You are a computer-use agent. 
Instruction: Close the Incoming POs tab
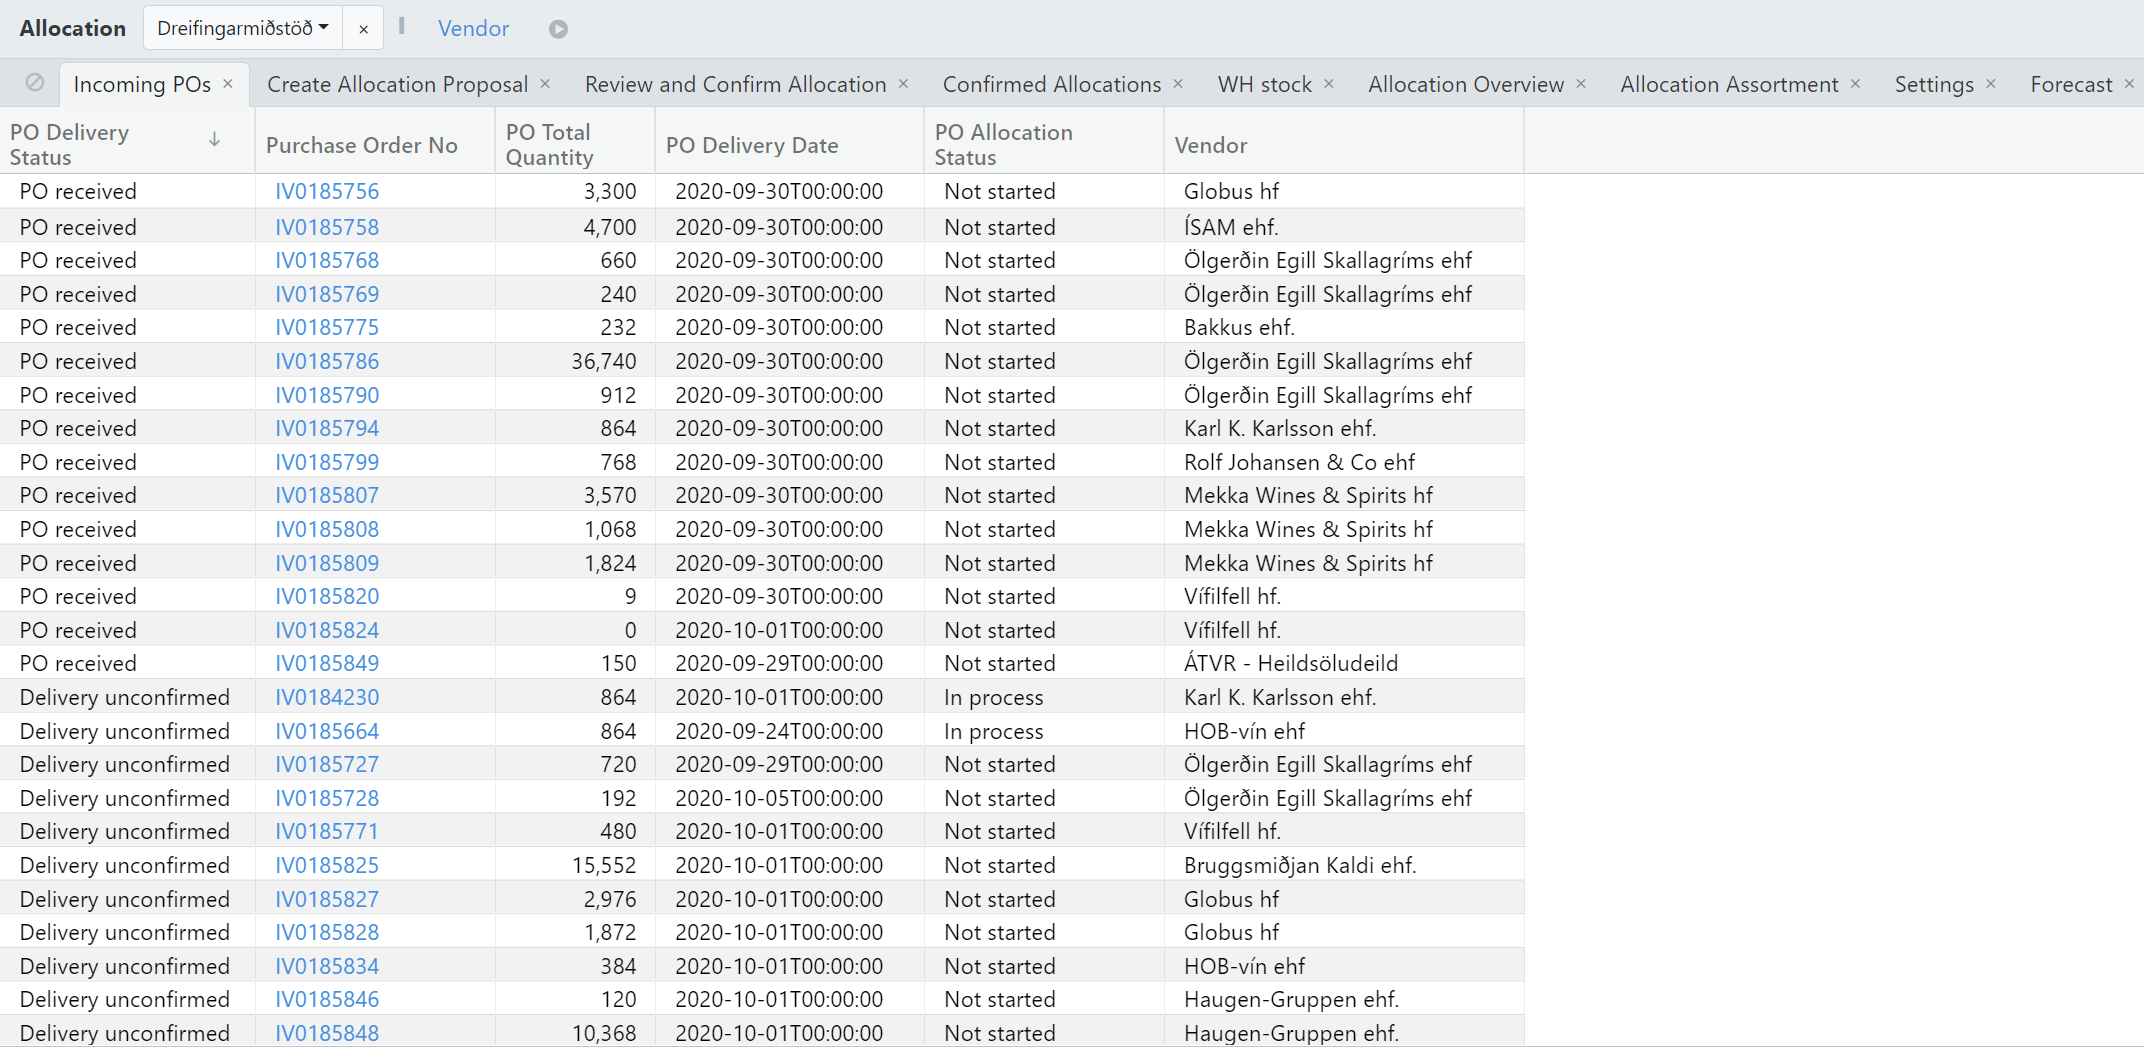click(228, 84)
